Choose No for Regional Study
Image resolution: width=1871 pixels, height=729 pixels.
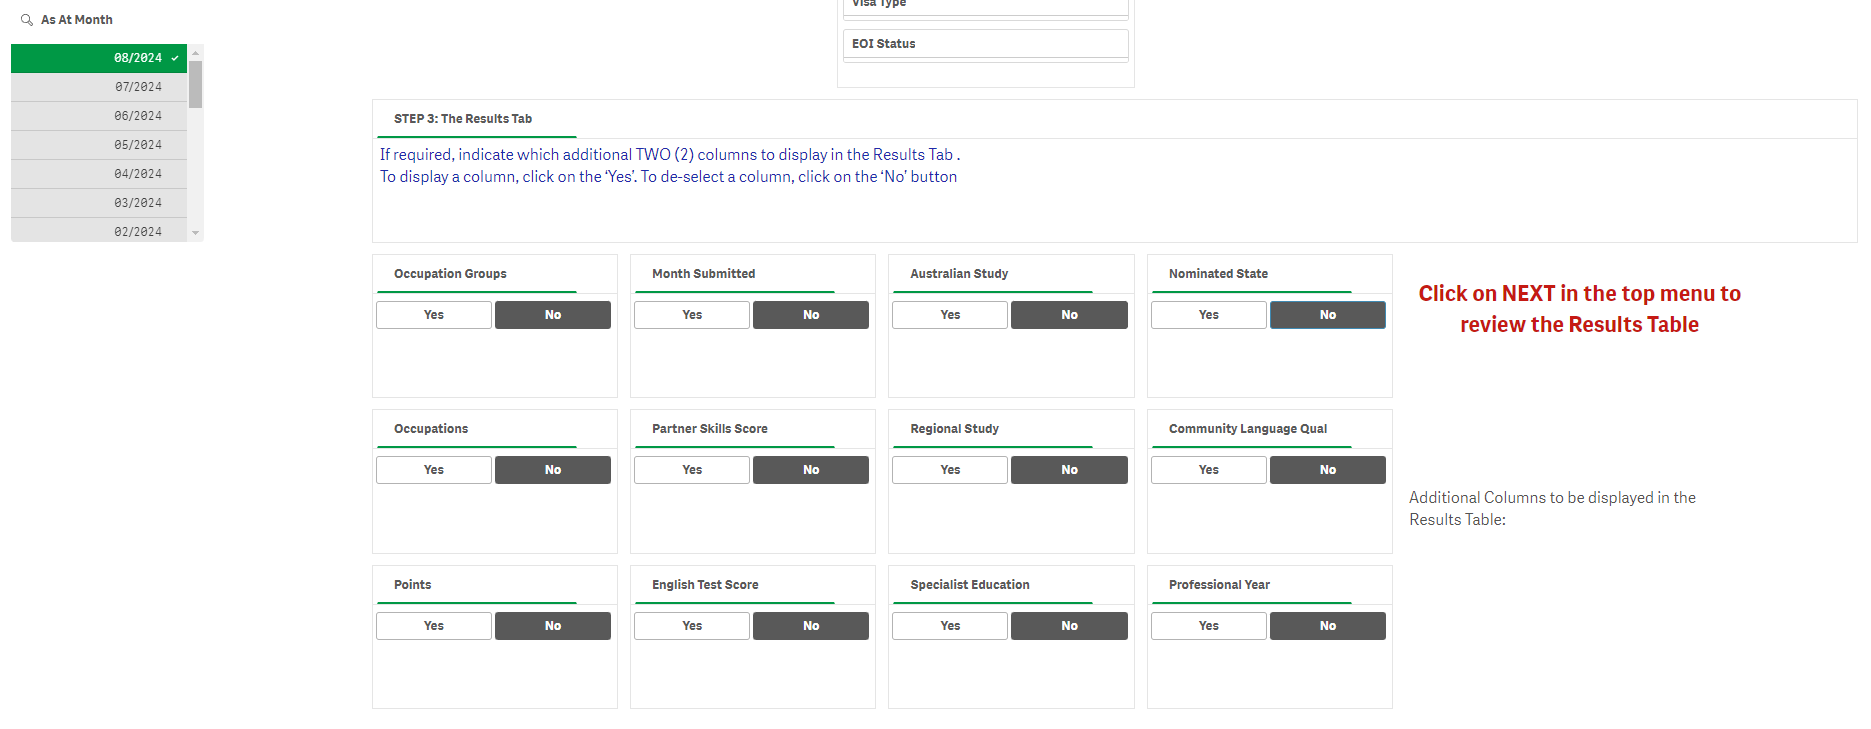pyautogui.click(x=1068, y=470)
